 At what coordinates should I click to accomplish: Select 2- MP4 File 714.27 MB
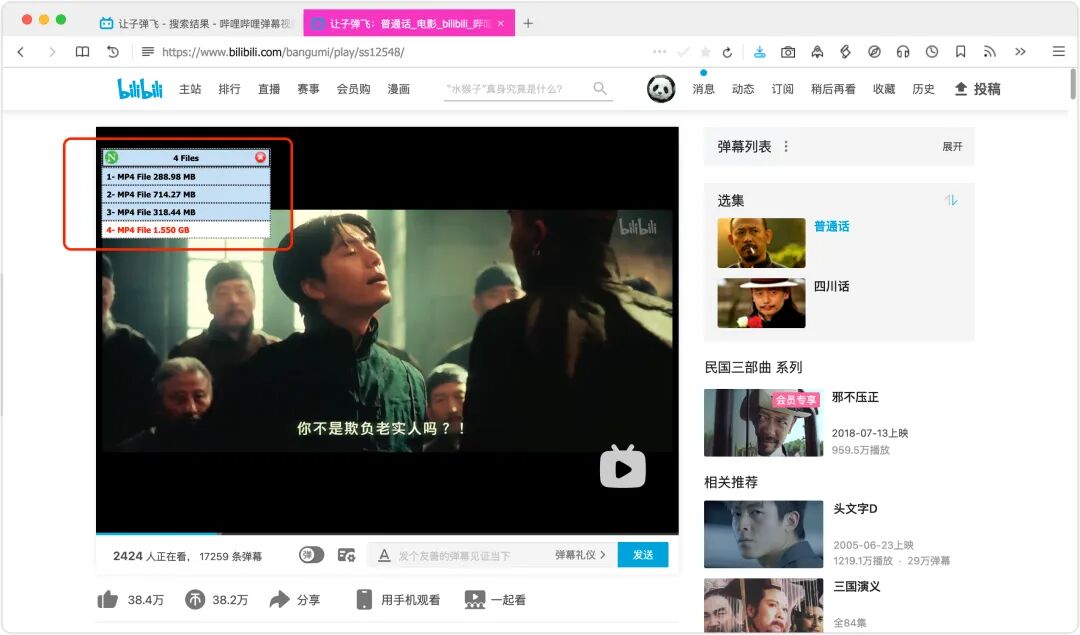click(185, 195)
